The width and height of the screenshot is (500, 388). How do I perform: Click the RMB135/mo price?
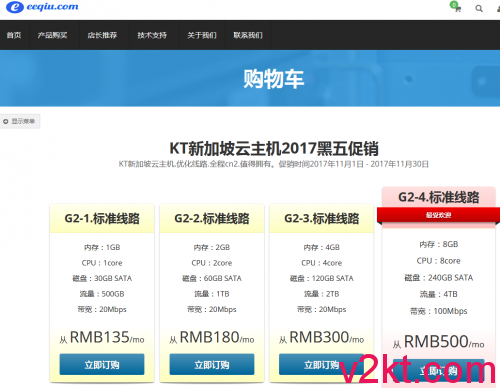click(102, 337)
